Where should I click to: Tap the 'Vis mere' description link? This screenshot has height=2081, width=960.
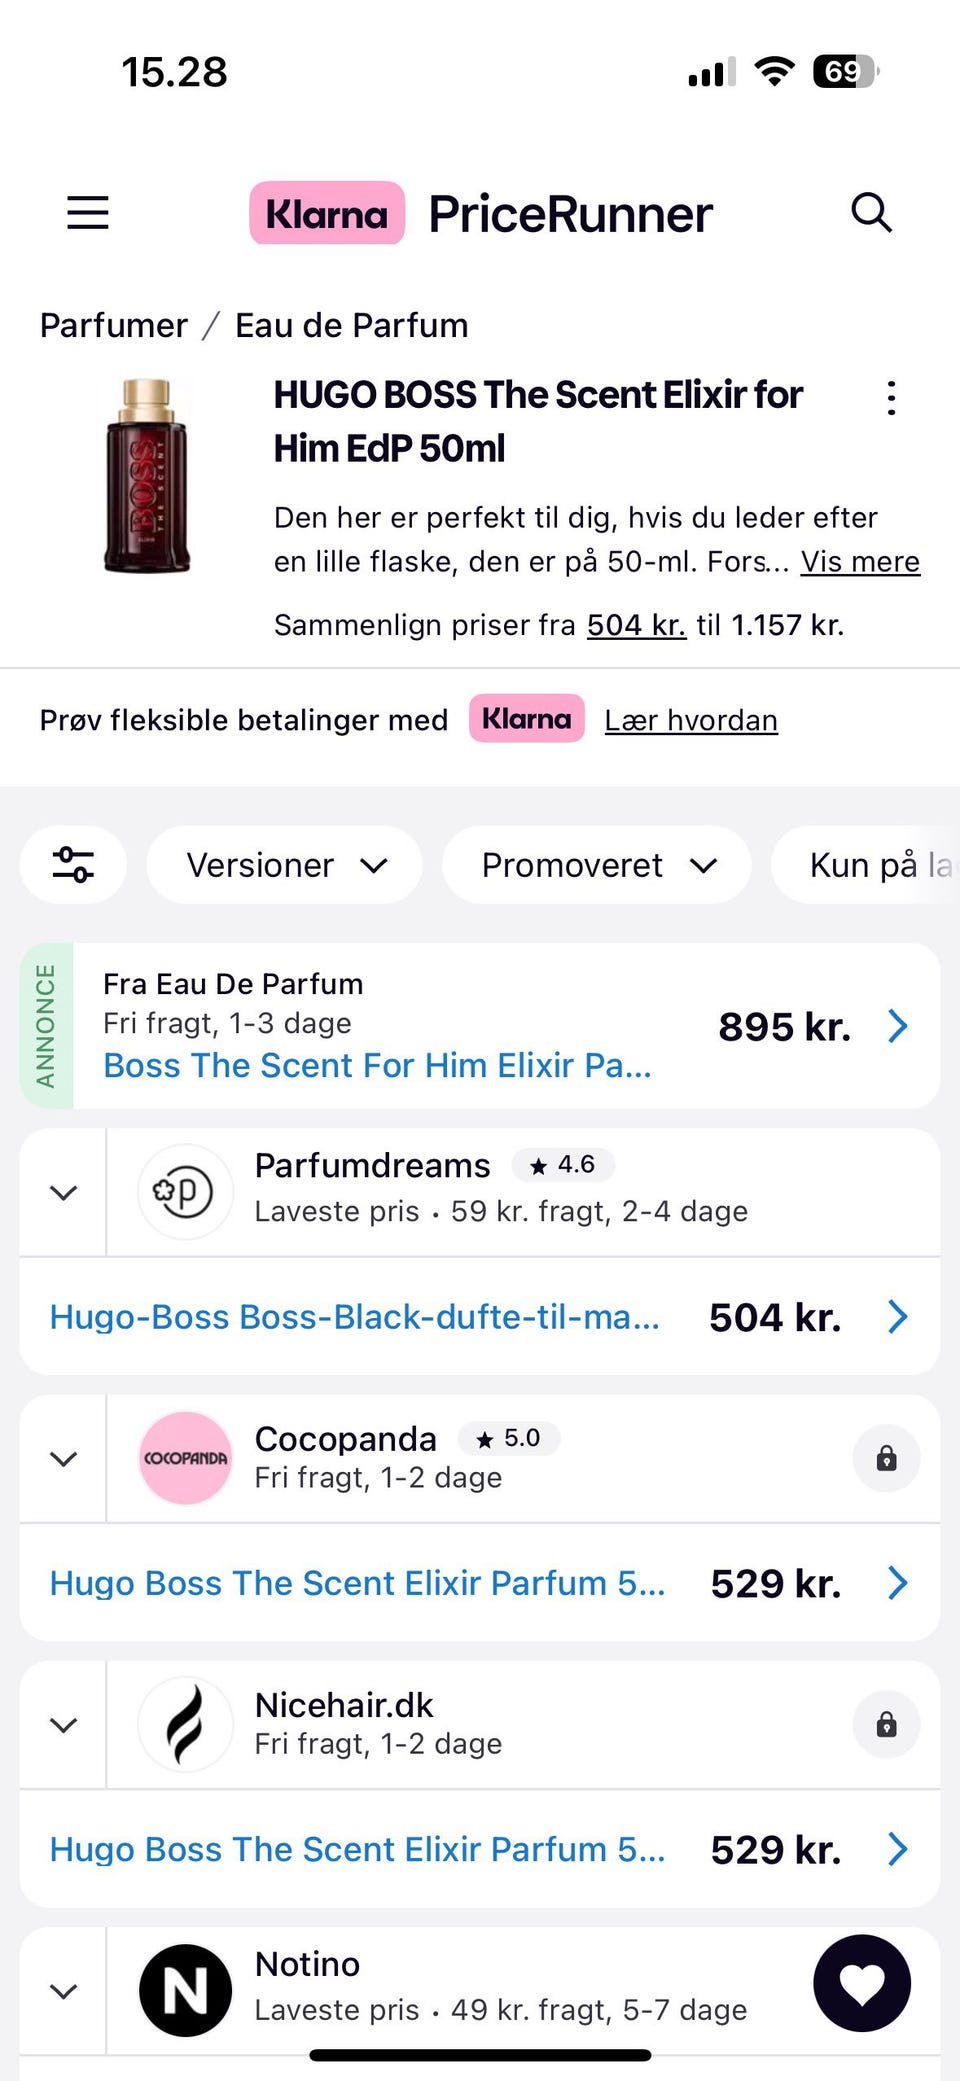point(860,562)
